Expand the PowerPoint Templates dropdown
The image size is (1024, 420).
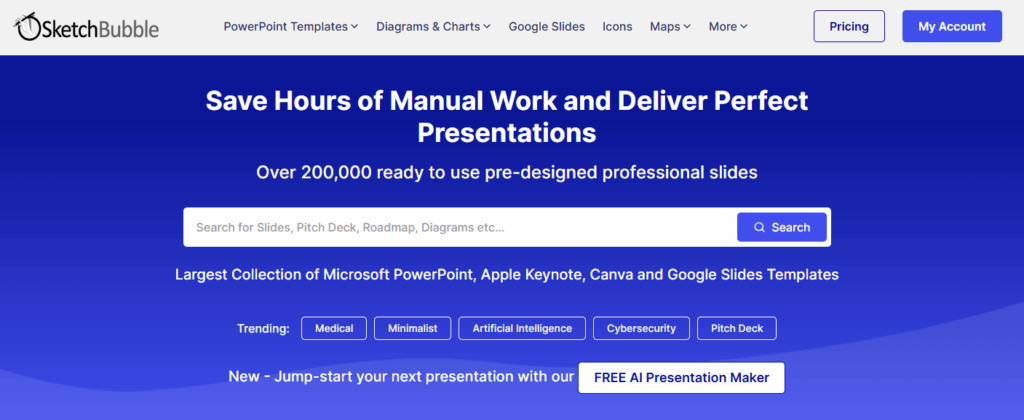[290, 27]
